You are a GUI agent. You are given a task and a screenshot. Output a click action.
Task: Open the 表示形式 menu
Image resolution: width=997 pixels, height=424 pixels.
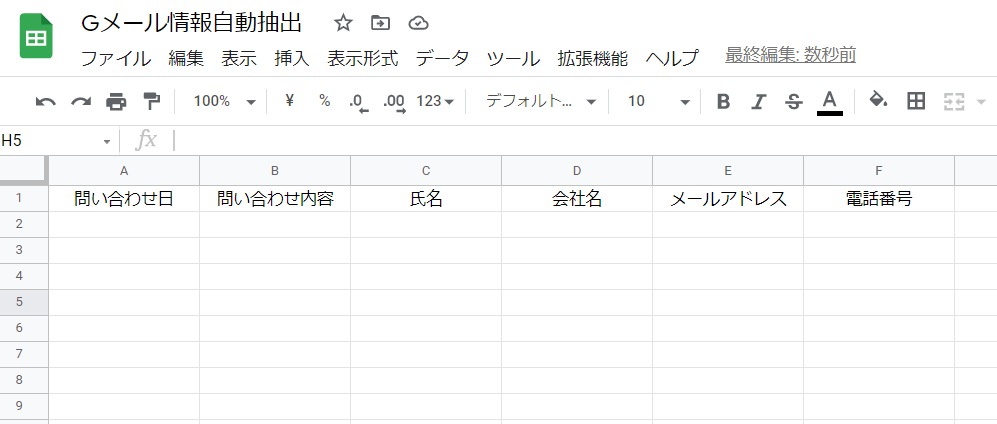click(362, 58)
